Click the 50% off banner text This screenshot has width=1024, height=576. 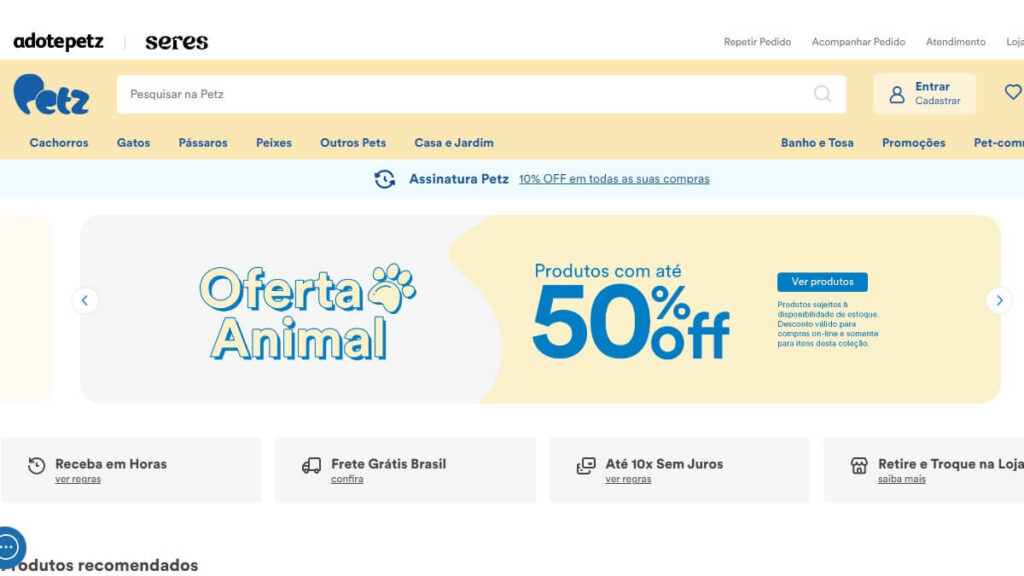(x=631, y=323)
